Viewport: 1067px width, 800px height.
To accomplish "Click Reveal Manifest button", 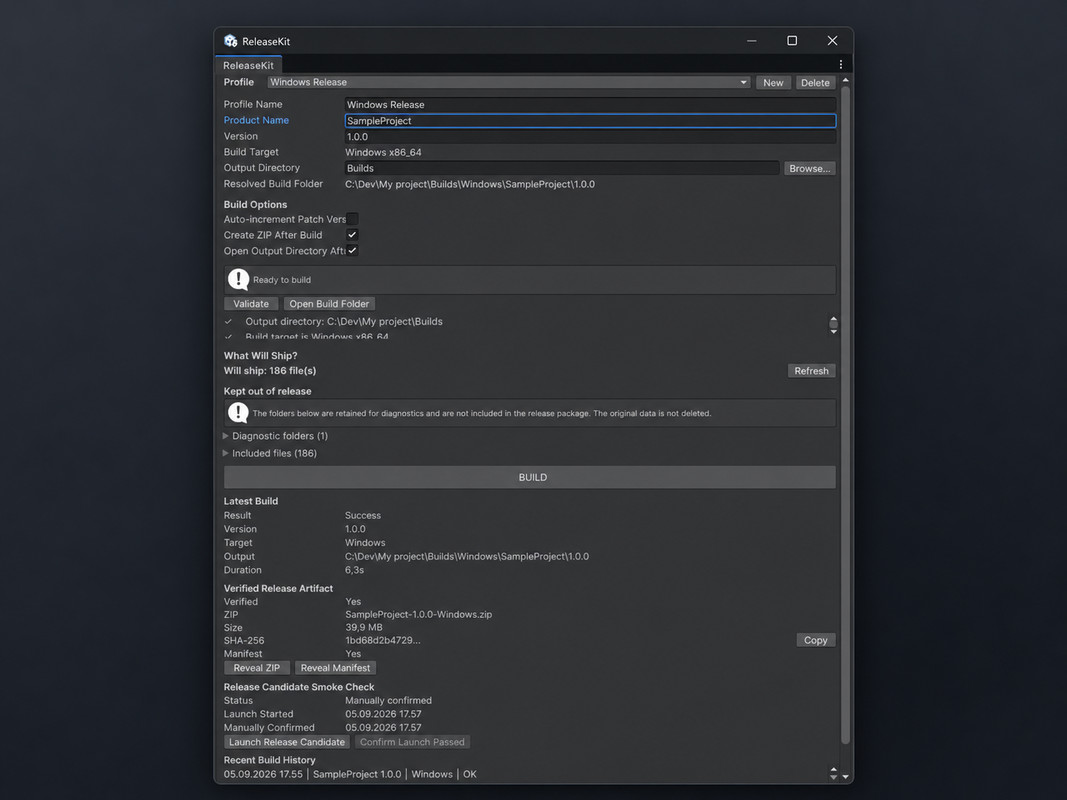I will [x=335, y=668].
